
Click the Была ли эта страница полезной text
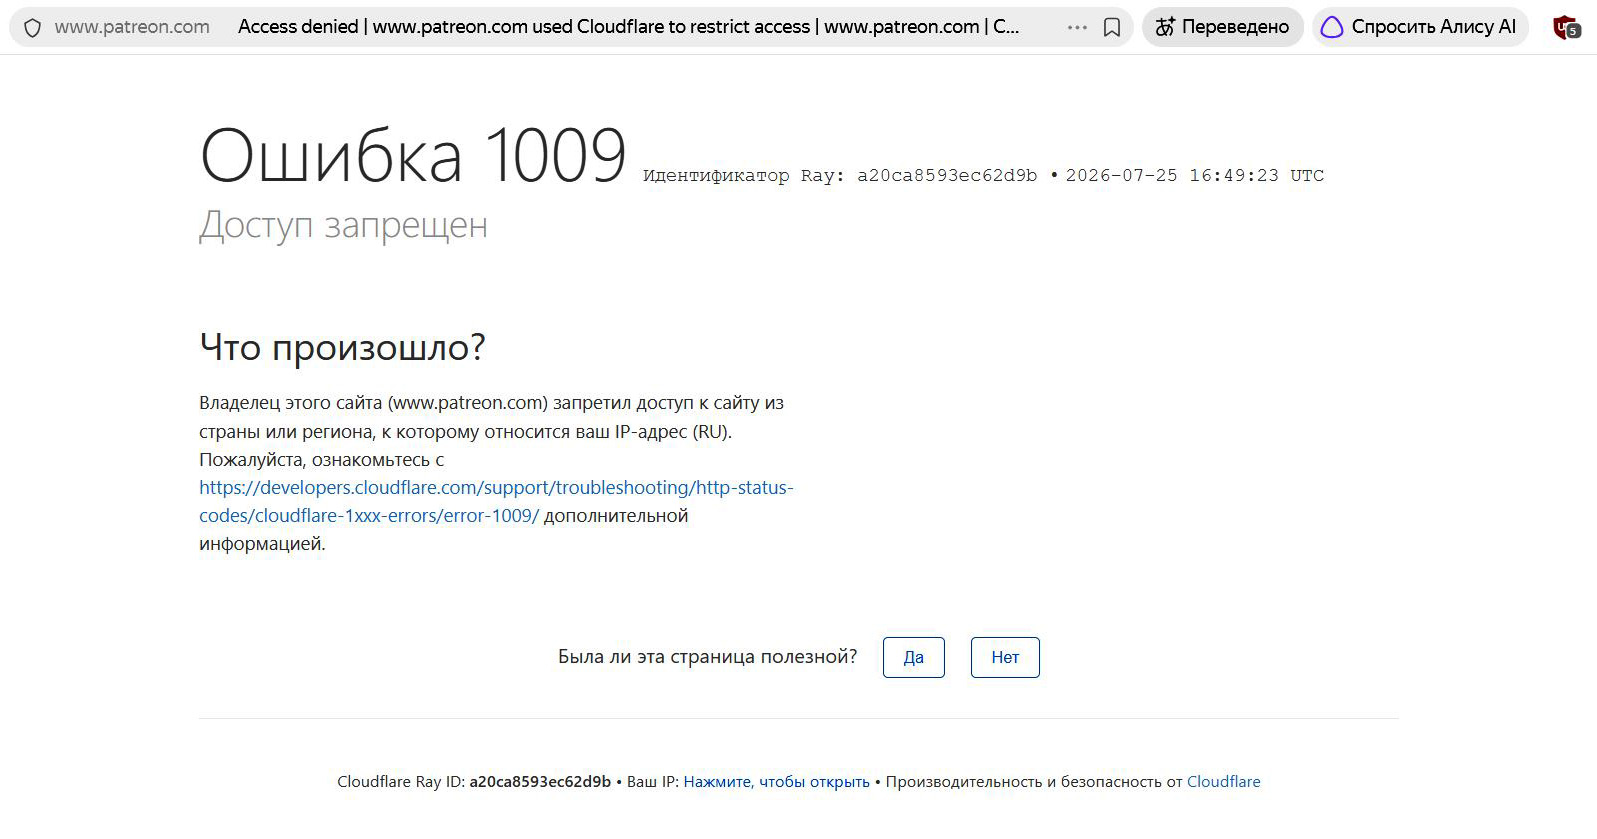click(707, 657)
